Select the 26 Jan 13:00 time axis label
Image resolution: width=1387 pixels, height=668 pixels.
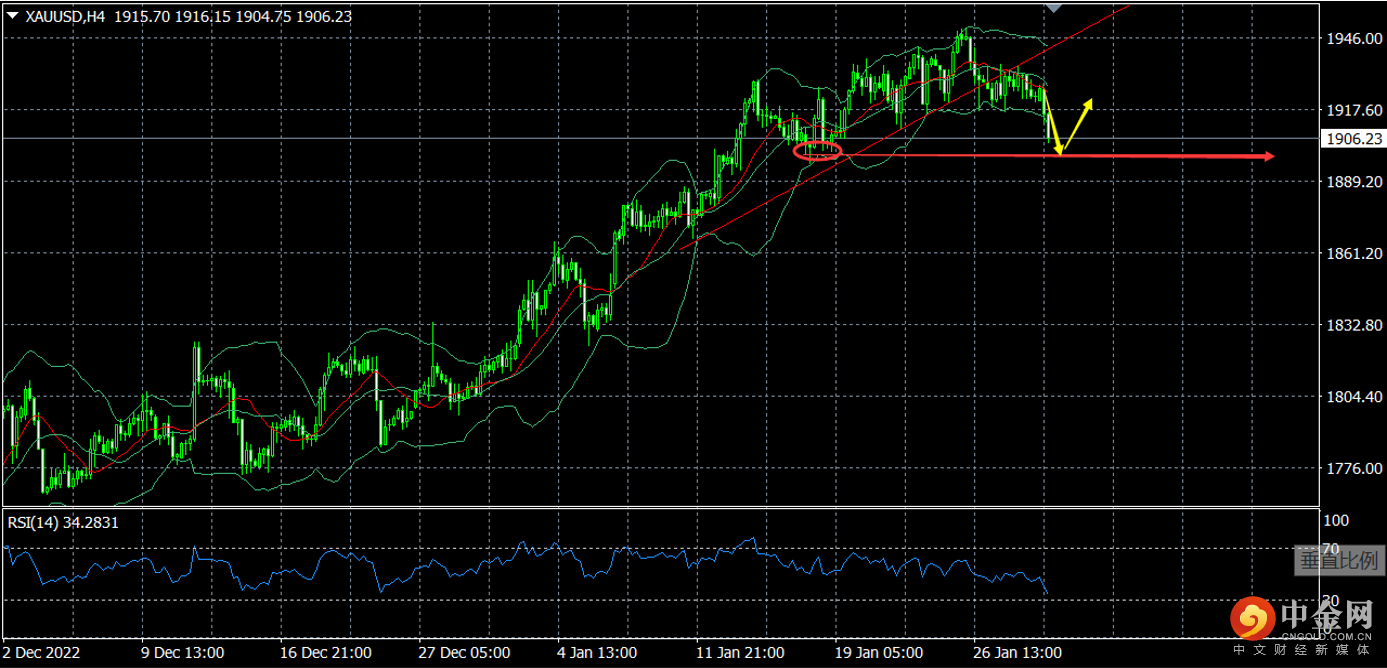coord(1018,653)
